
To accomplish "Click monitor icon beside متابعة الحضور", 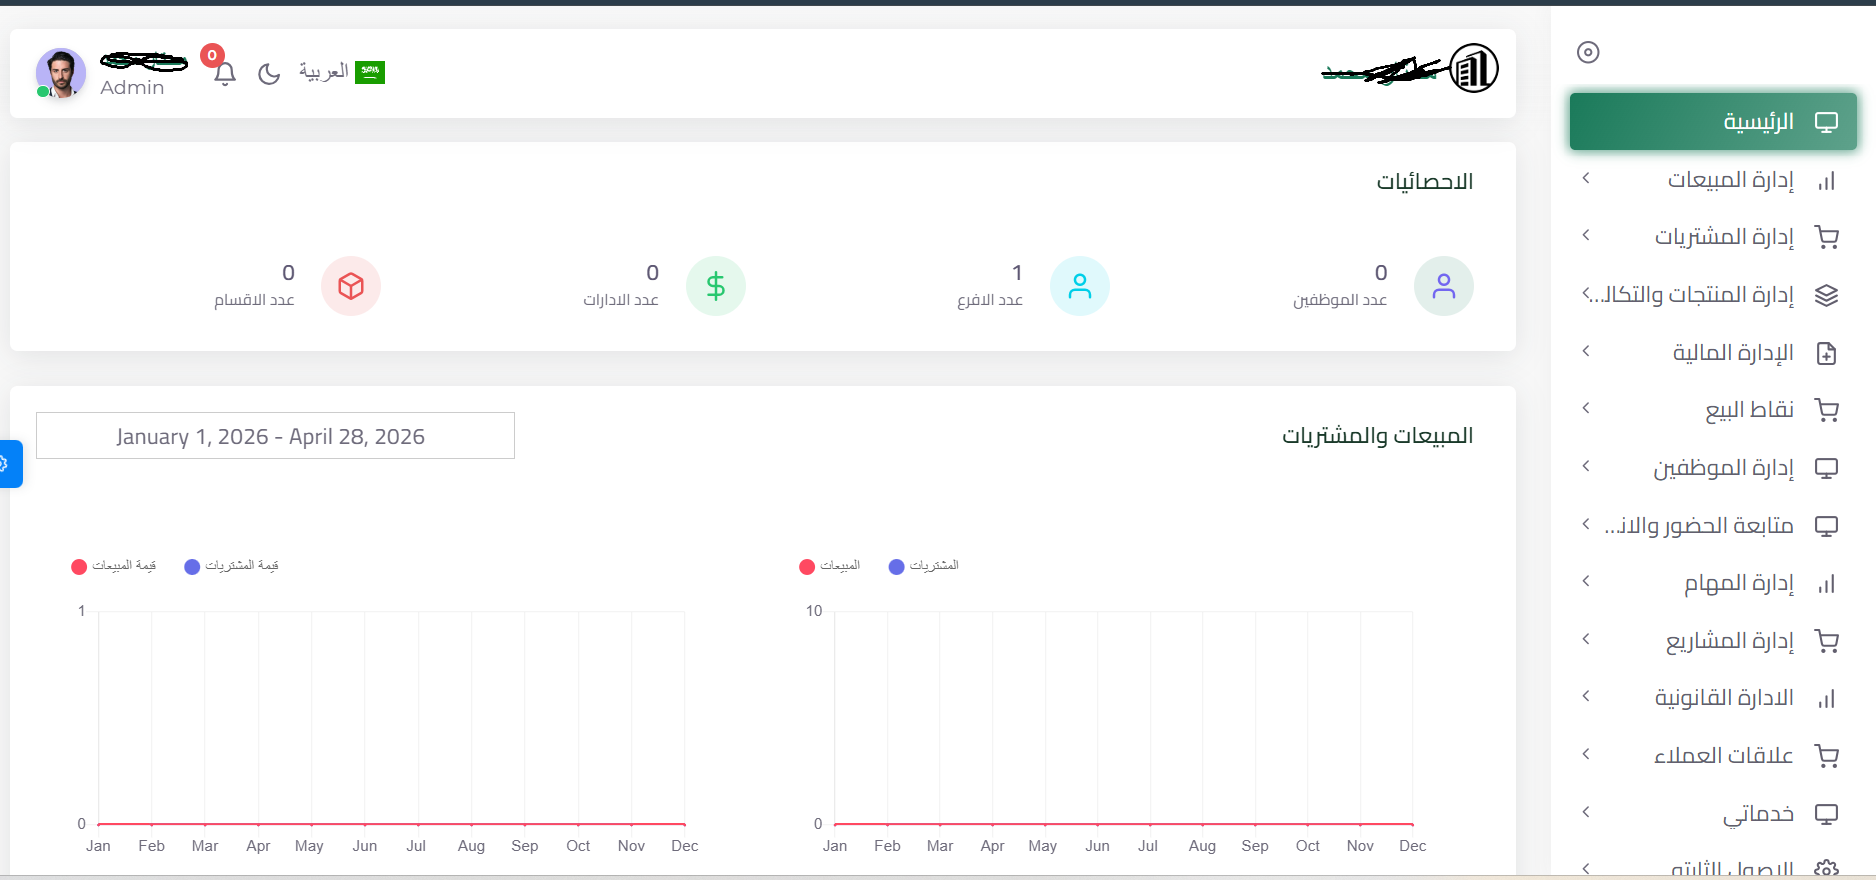I will click(x=1826, y=526).
